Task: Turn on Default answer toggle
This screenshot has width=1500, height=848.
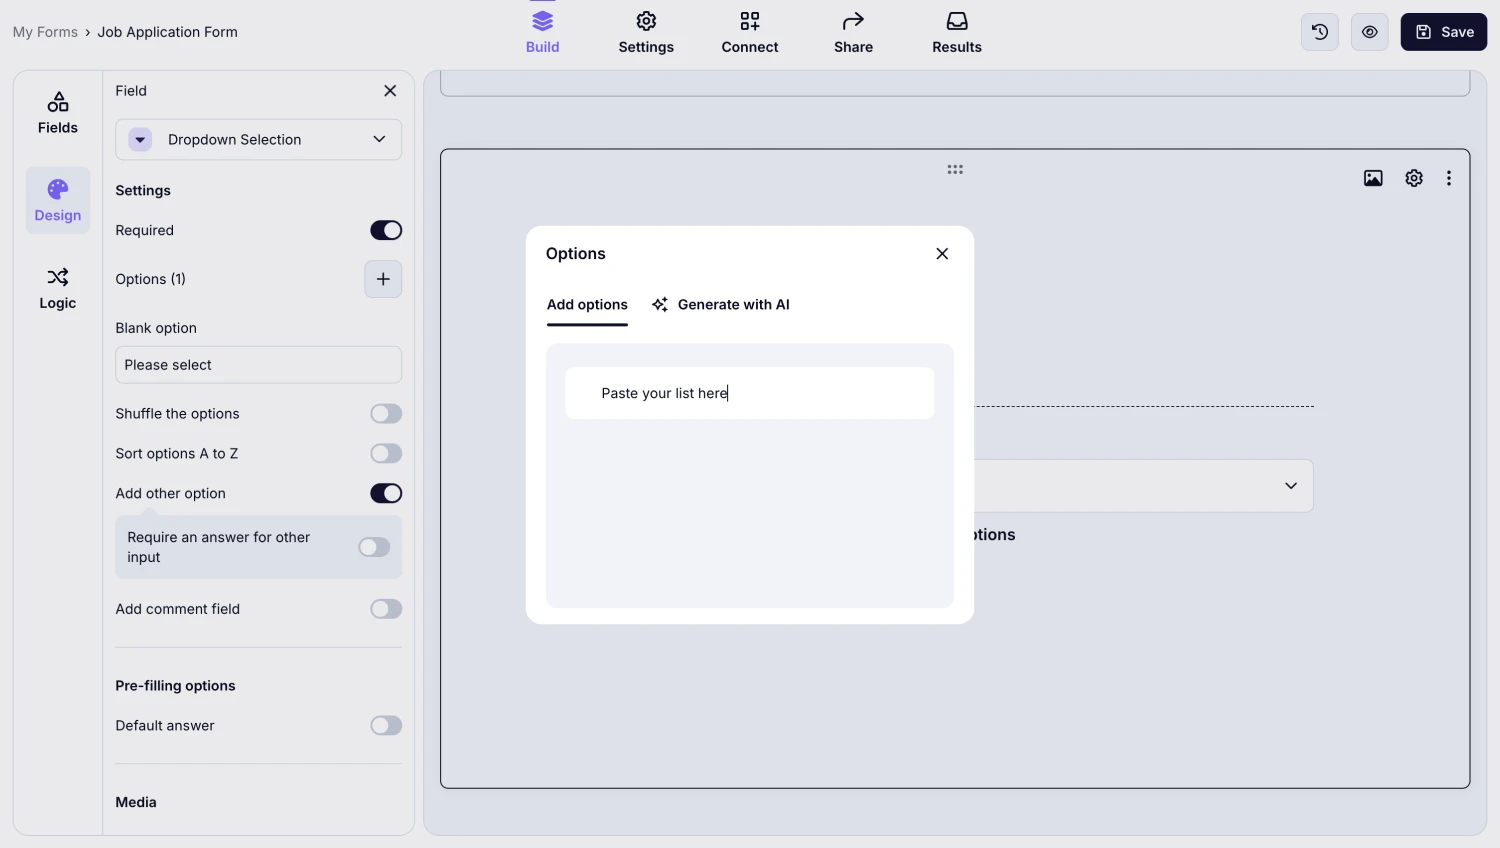Action: [386, 726]
